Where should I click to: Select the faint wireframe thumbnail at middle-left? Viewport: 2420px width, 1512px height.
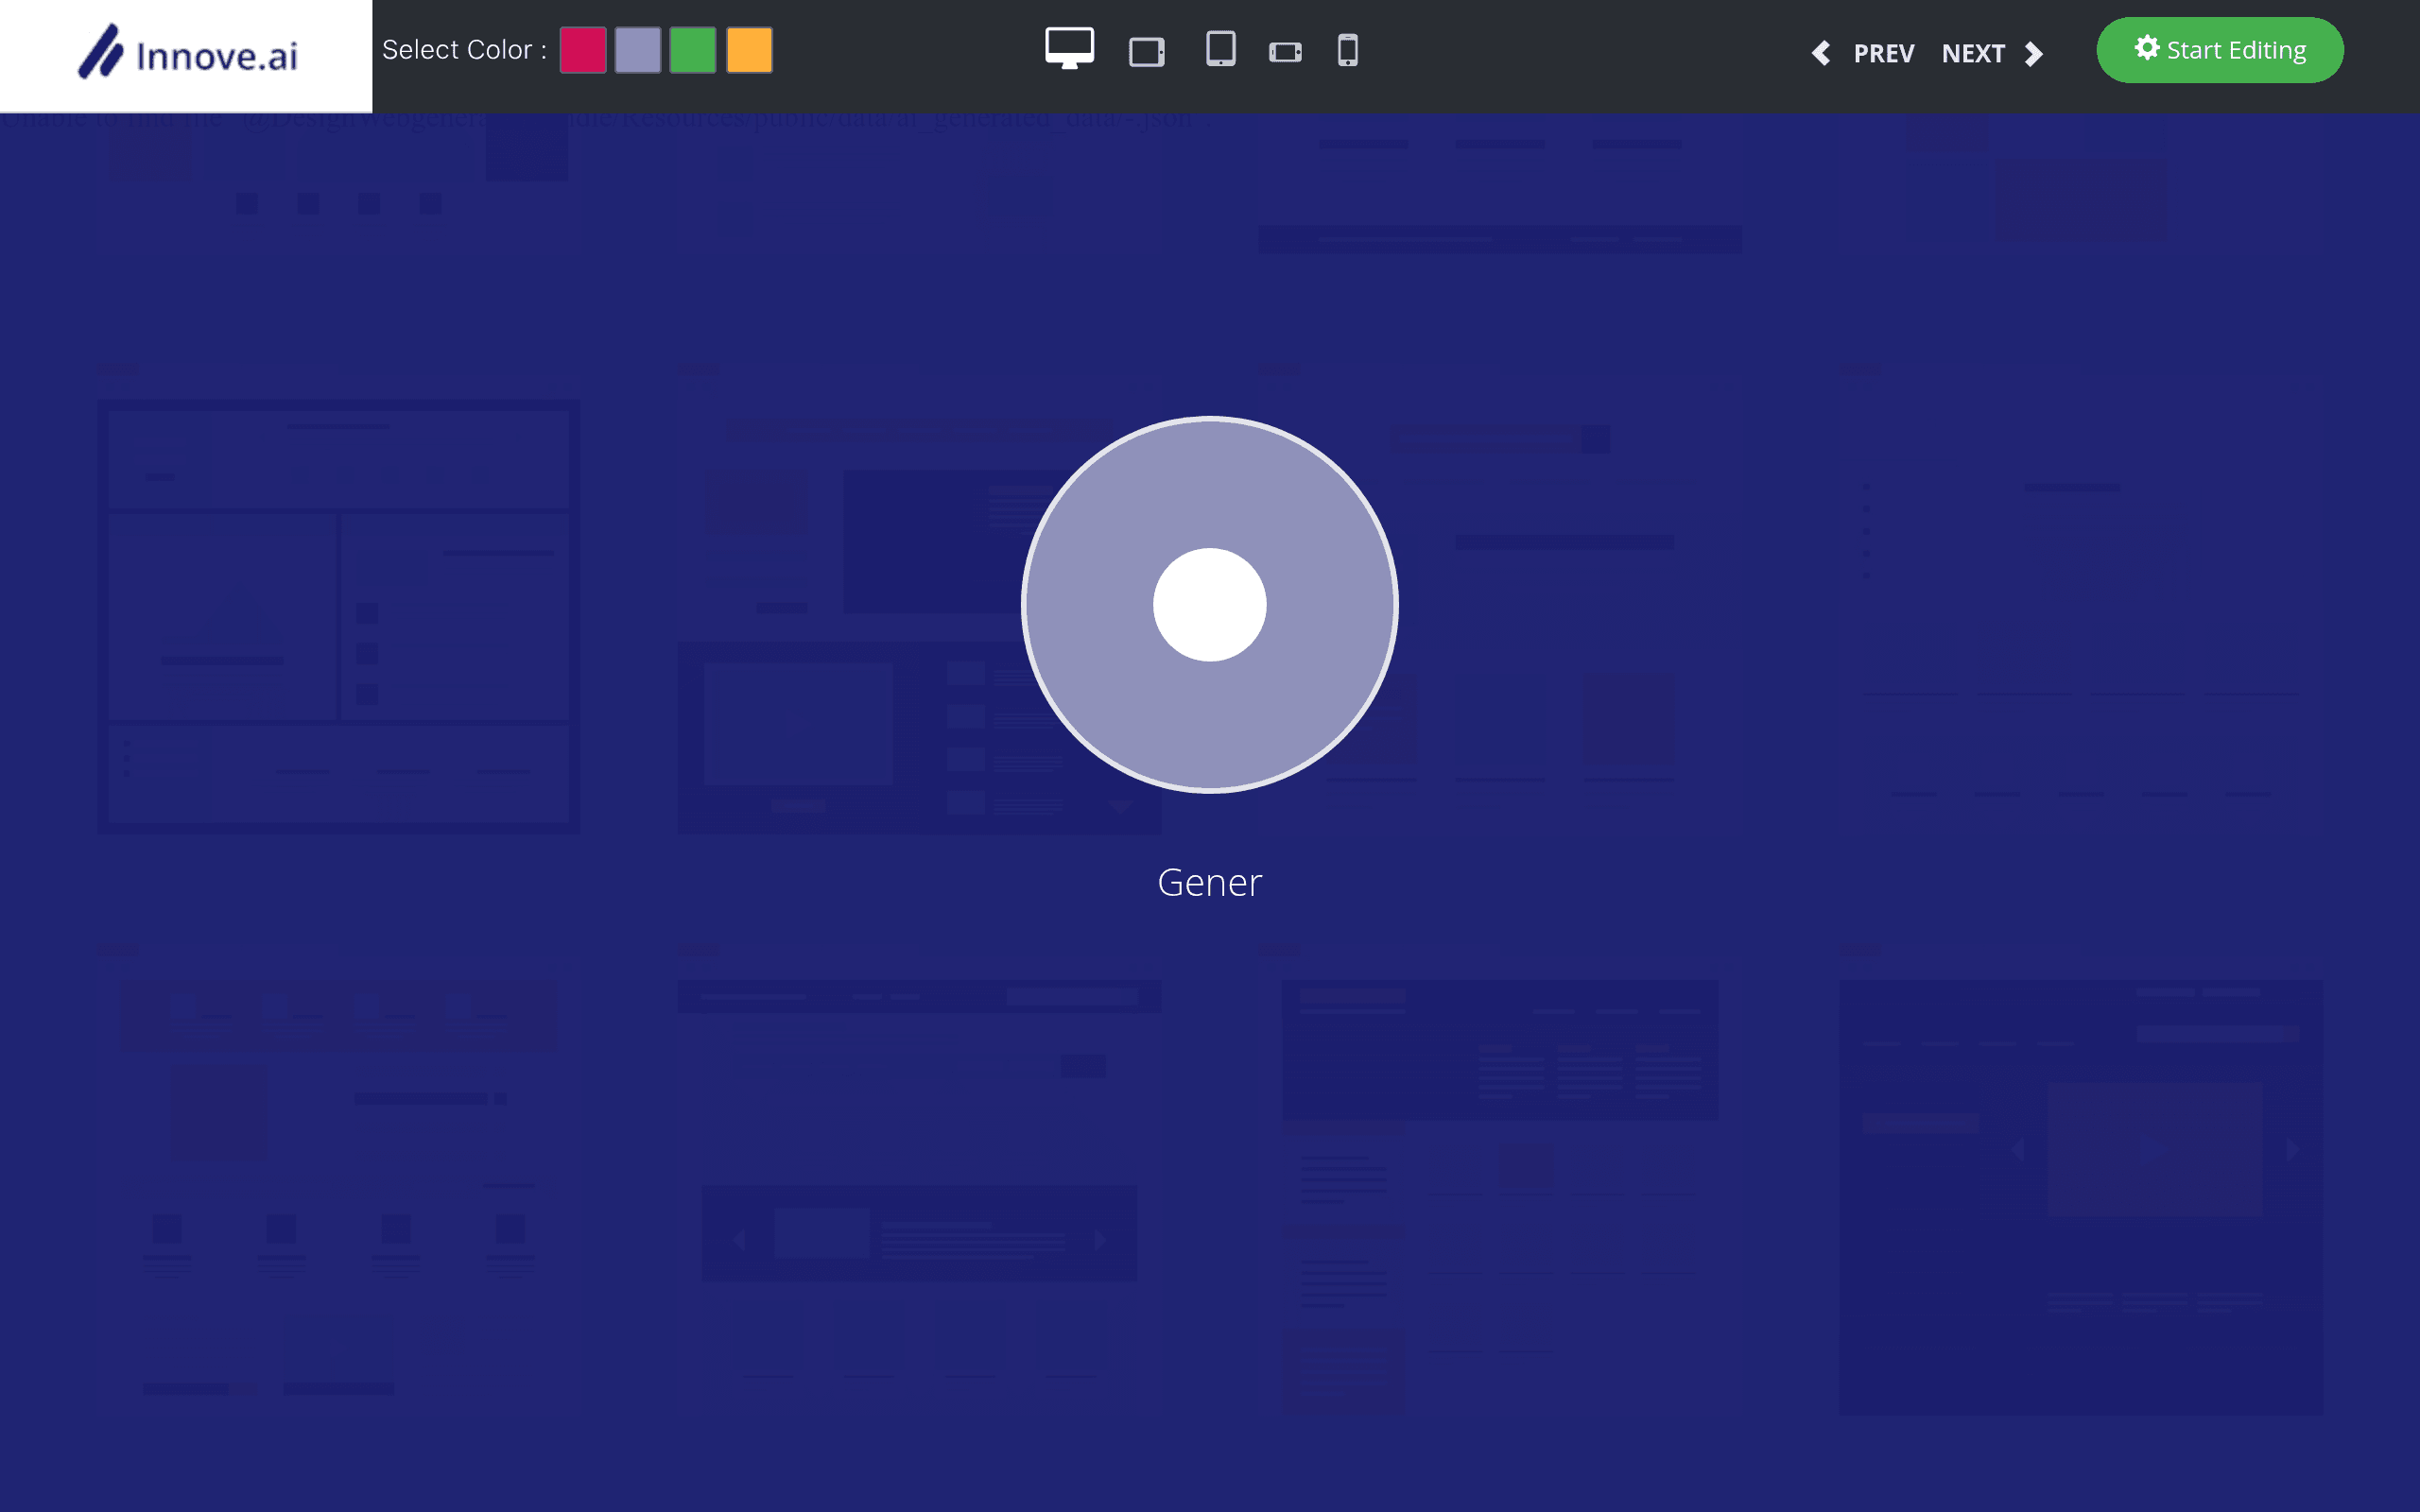339,616
